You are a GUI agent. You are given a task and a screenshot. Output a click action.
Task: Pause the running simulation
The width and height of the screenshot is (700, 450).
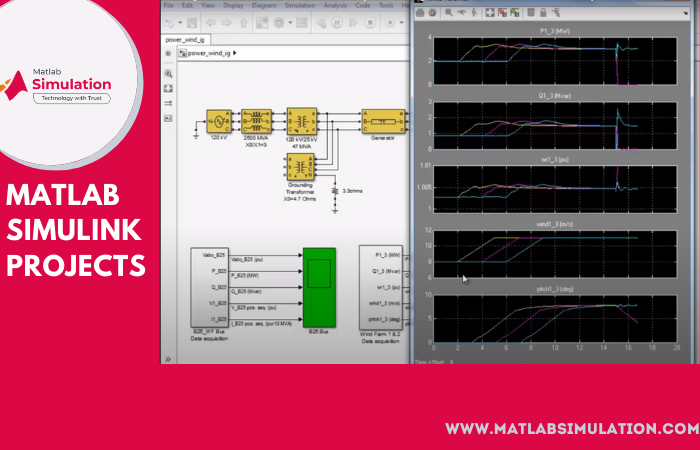pos(337,23)
